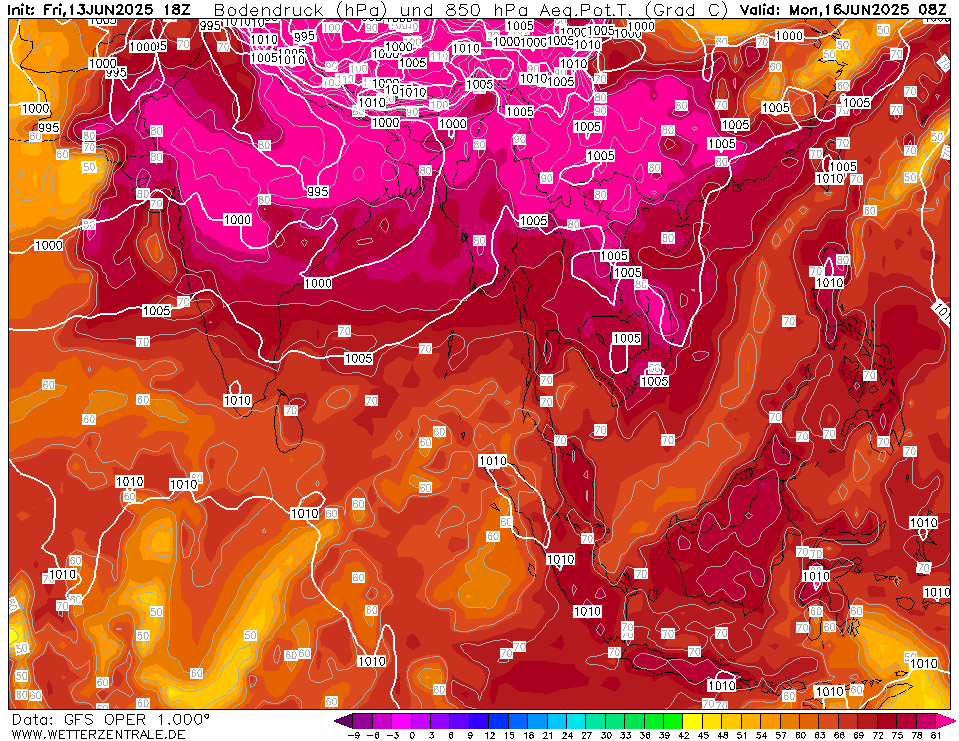This screenshot has height=741, width=959.
Task: Select the green legend swatch between 39 and 42
Action: tap(674, 721)
